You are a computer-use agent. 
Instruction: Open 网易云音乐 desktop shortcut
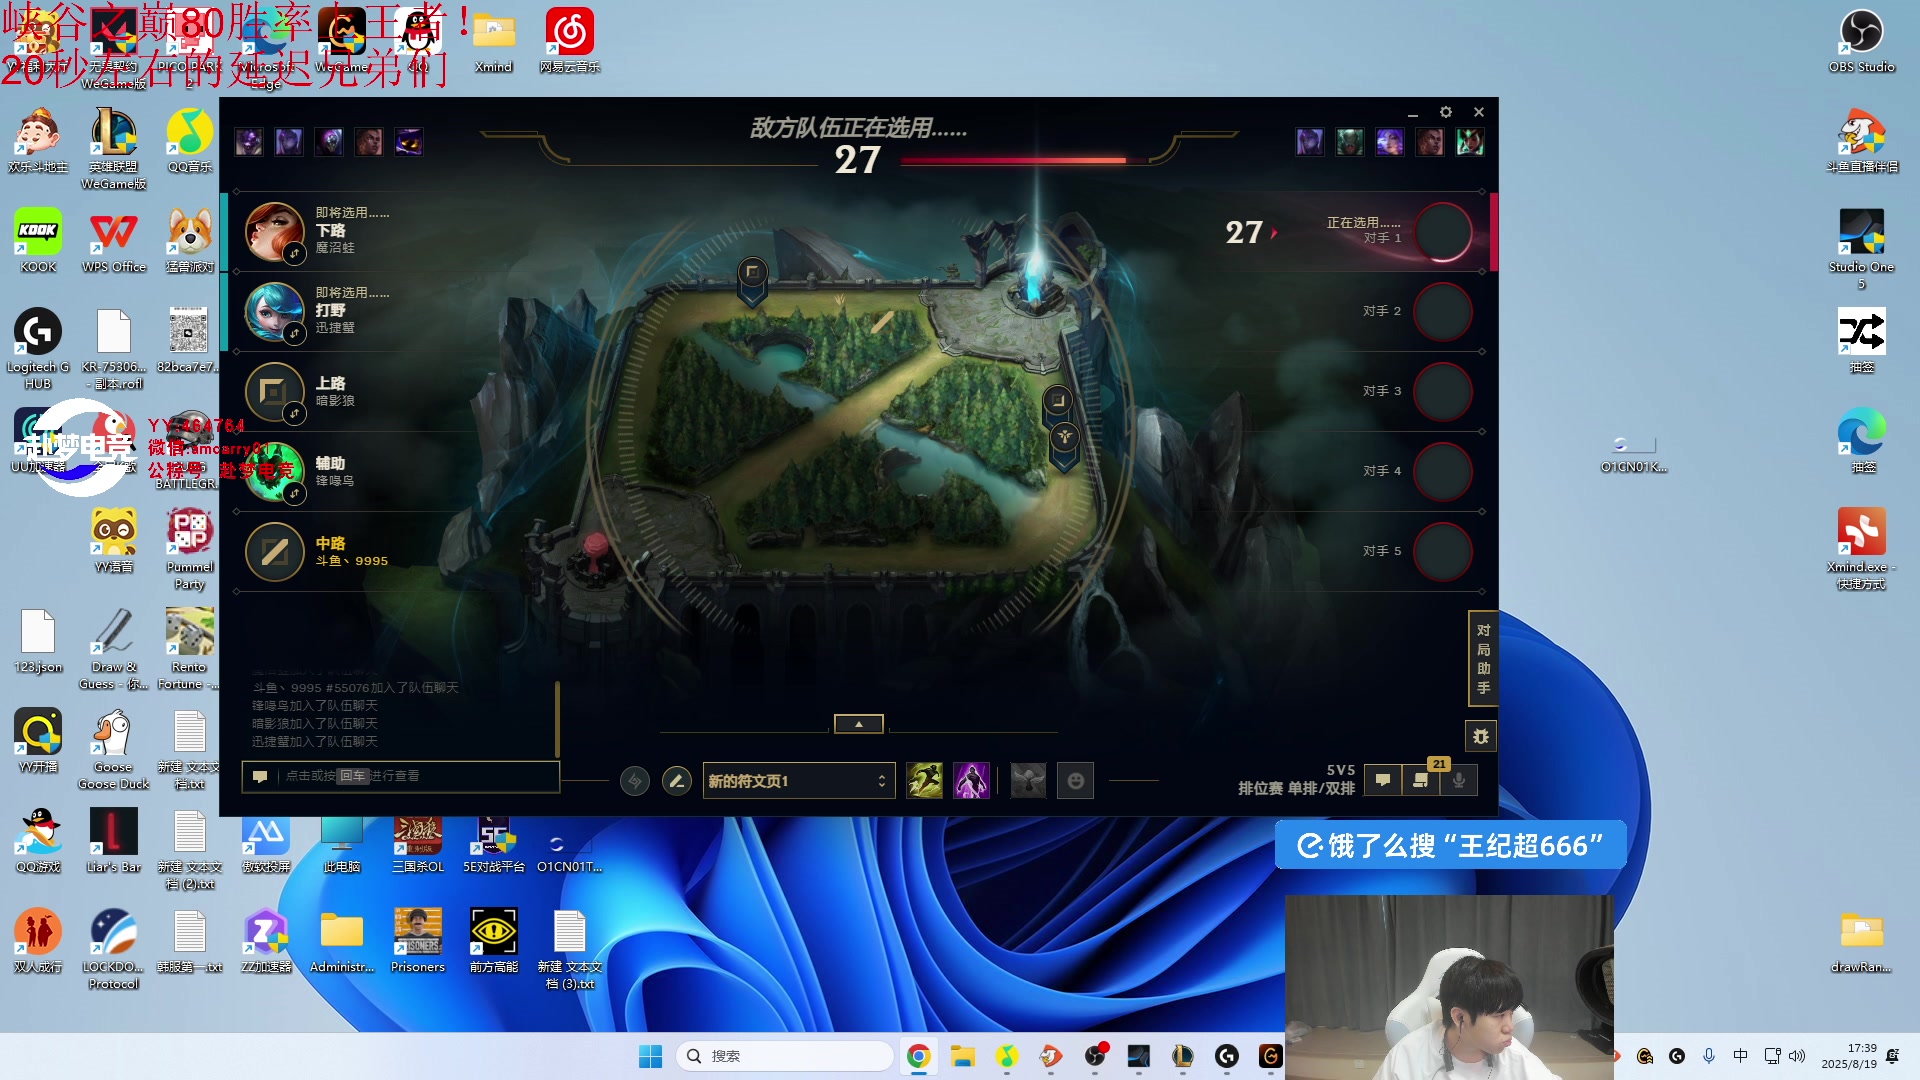click(570, 42)
